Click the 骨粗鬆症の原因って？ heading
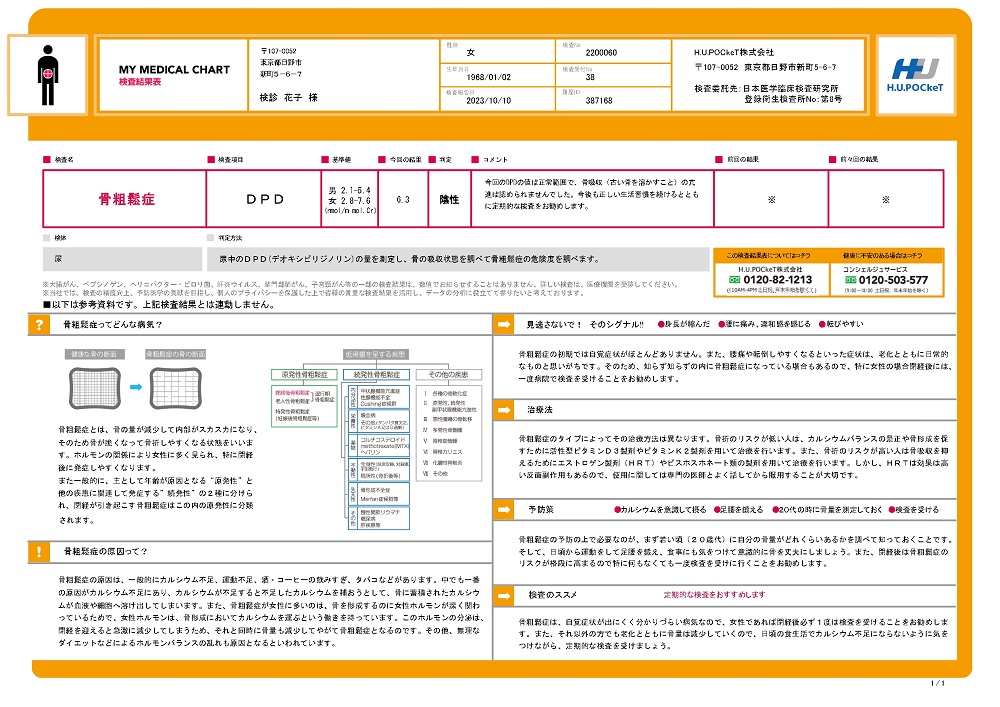The height and width of the screenshot is (707, 1000). coord(105,551)
